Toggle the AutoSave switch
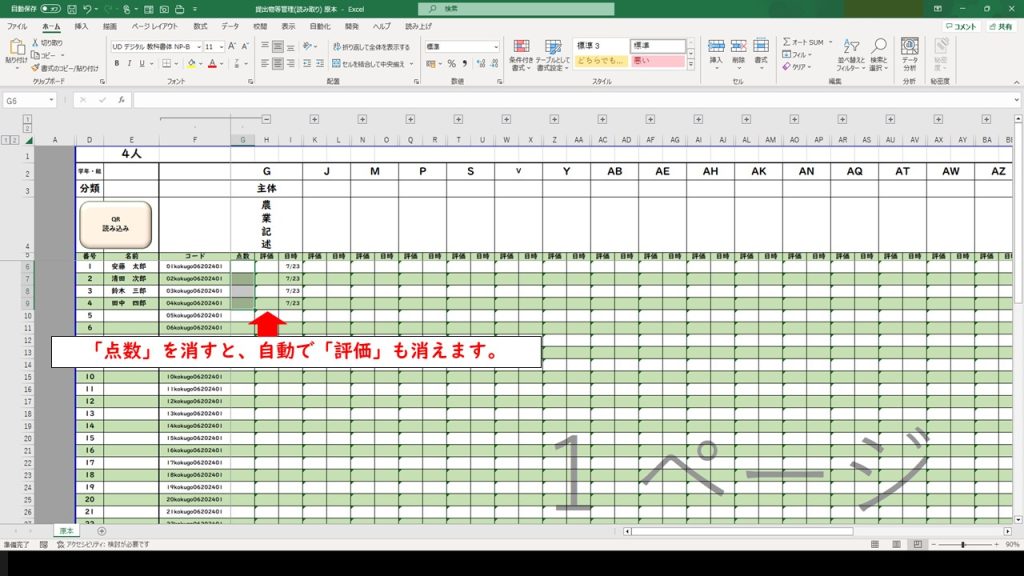Image resolution: width=1024 pixels, height=576 pixels. tap(49, 8)
